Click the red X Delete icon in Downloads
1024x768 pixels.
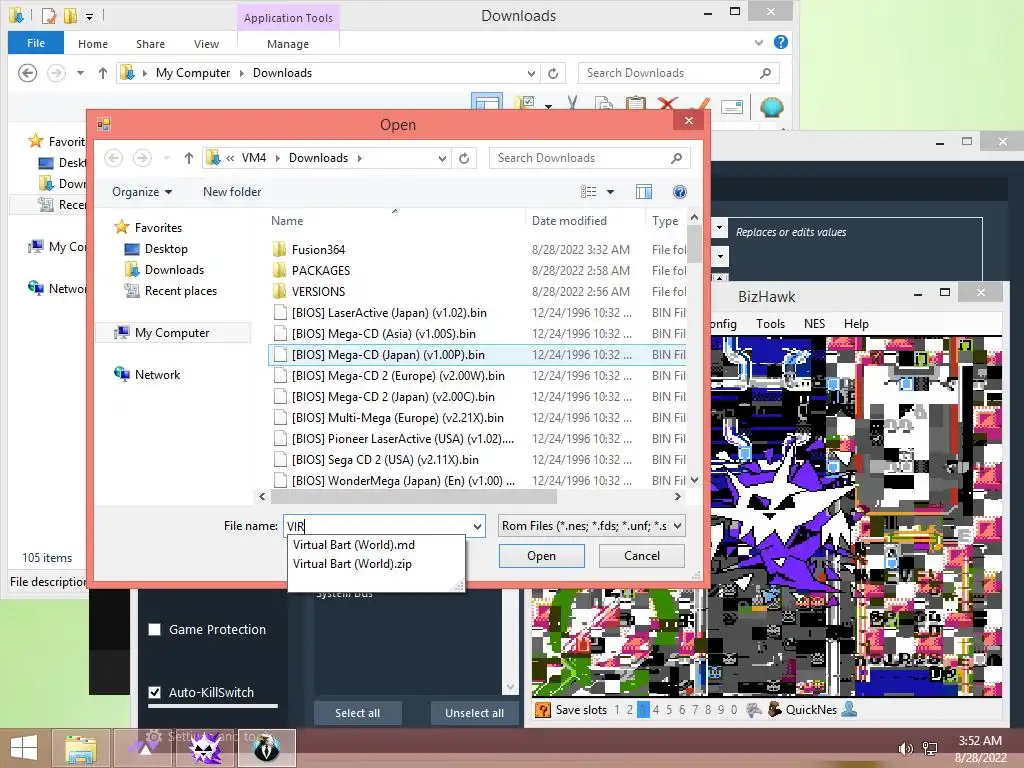pos(667,104)
